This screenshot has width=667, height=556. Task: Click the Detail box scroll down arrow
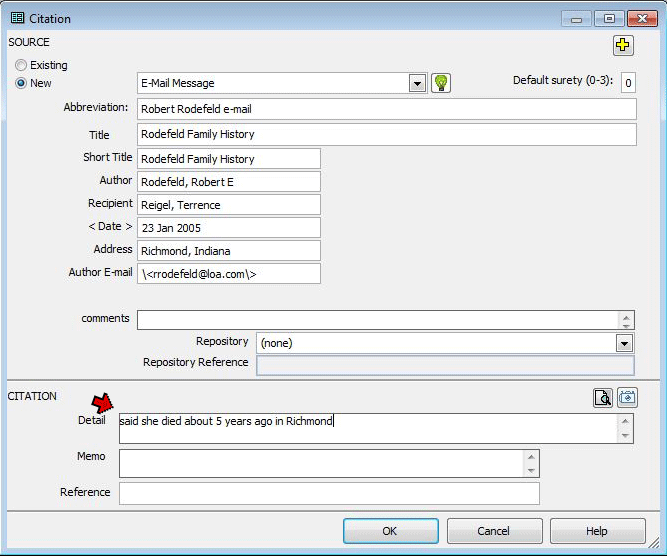(x=625, y=436)
